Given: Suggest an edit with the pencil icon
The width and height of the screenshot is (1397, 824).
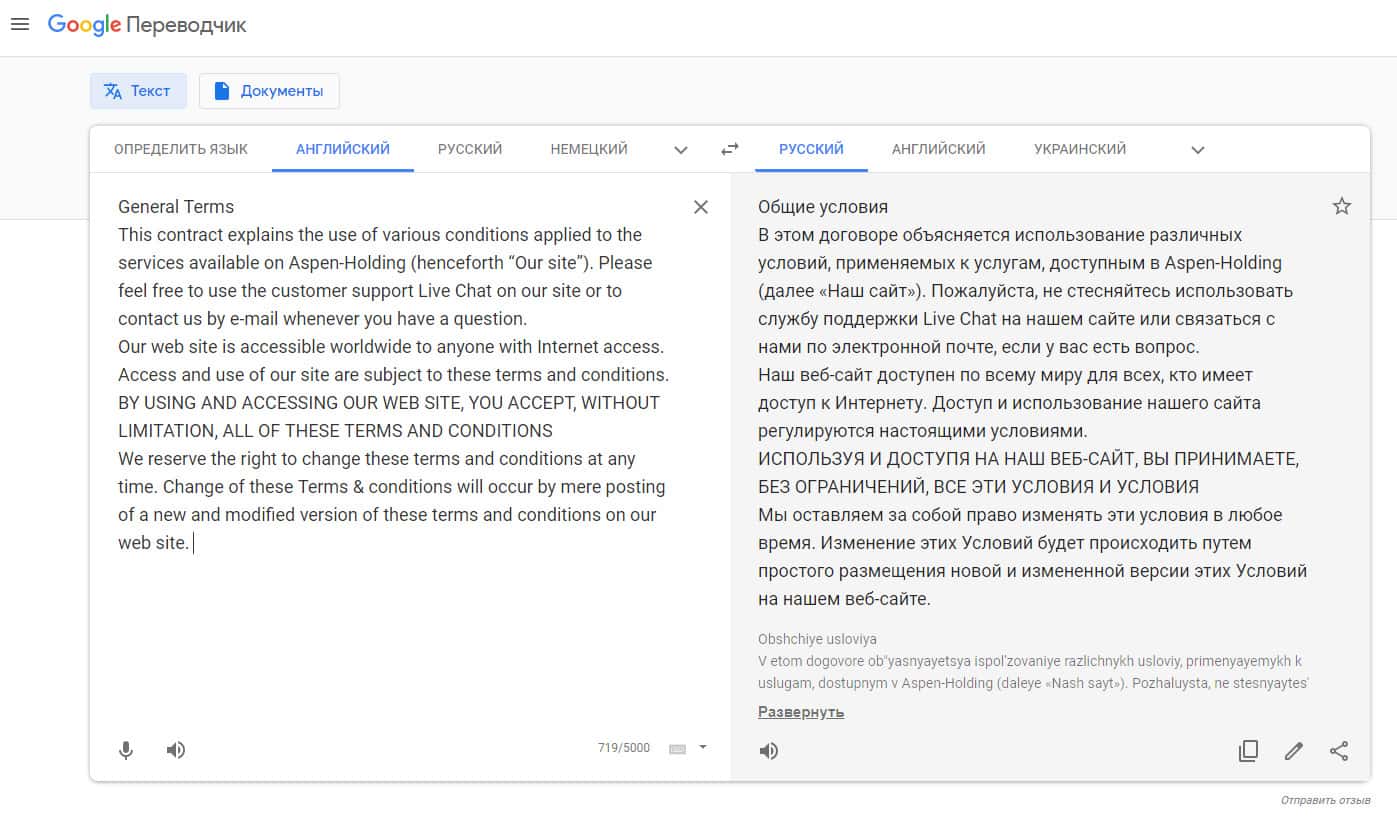Looking at the screenshot, I should point(1294,751).
